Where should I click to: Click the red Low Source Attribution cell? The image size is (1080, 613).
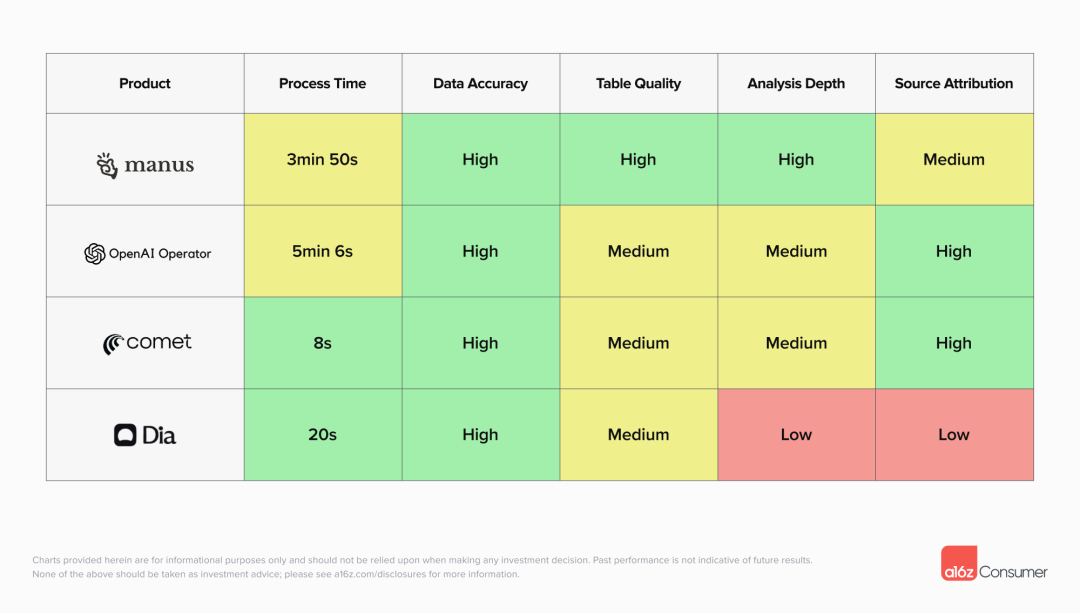pyautogui.click(x=954, y=435)
